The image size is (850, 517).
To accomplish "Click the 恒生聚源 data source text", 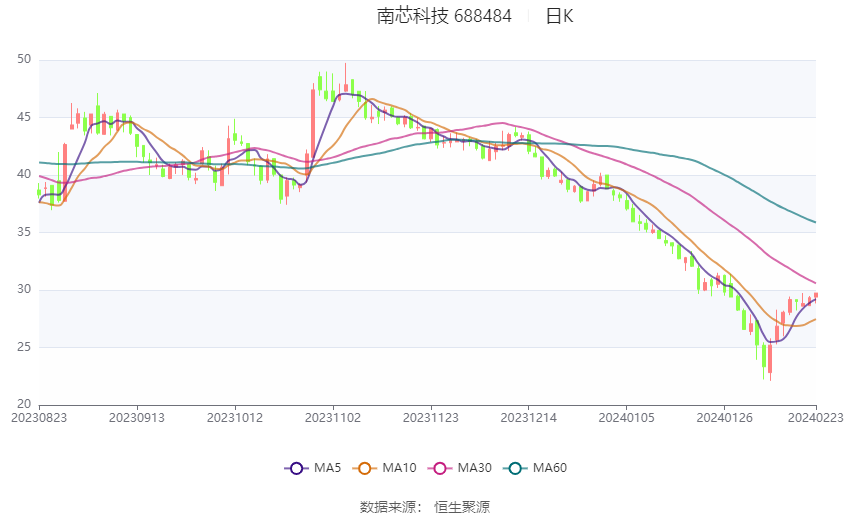I will [x=462, y=507].
